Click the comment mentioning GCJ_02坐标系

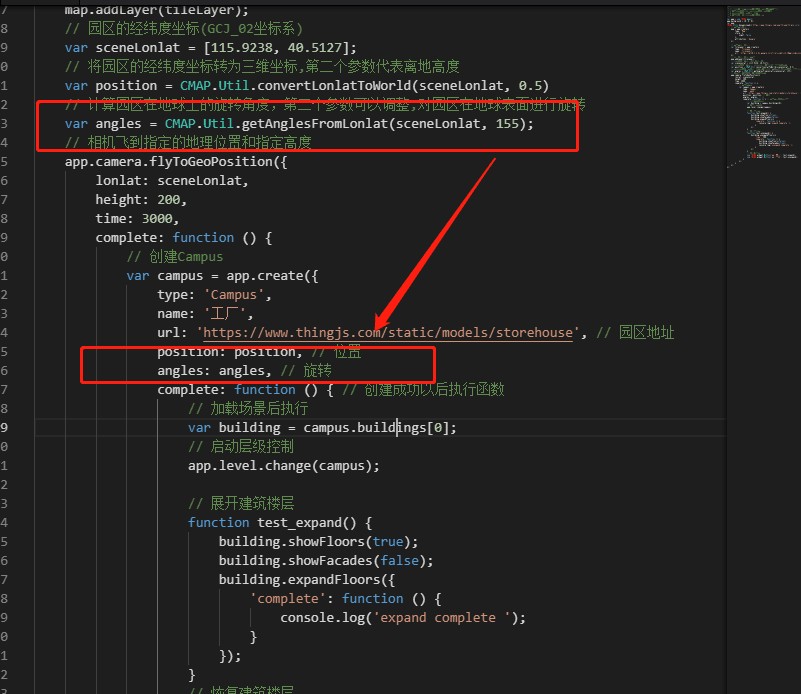point(184,29)
